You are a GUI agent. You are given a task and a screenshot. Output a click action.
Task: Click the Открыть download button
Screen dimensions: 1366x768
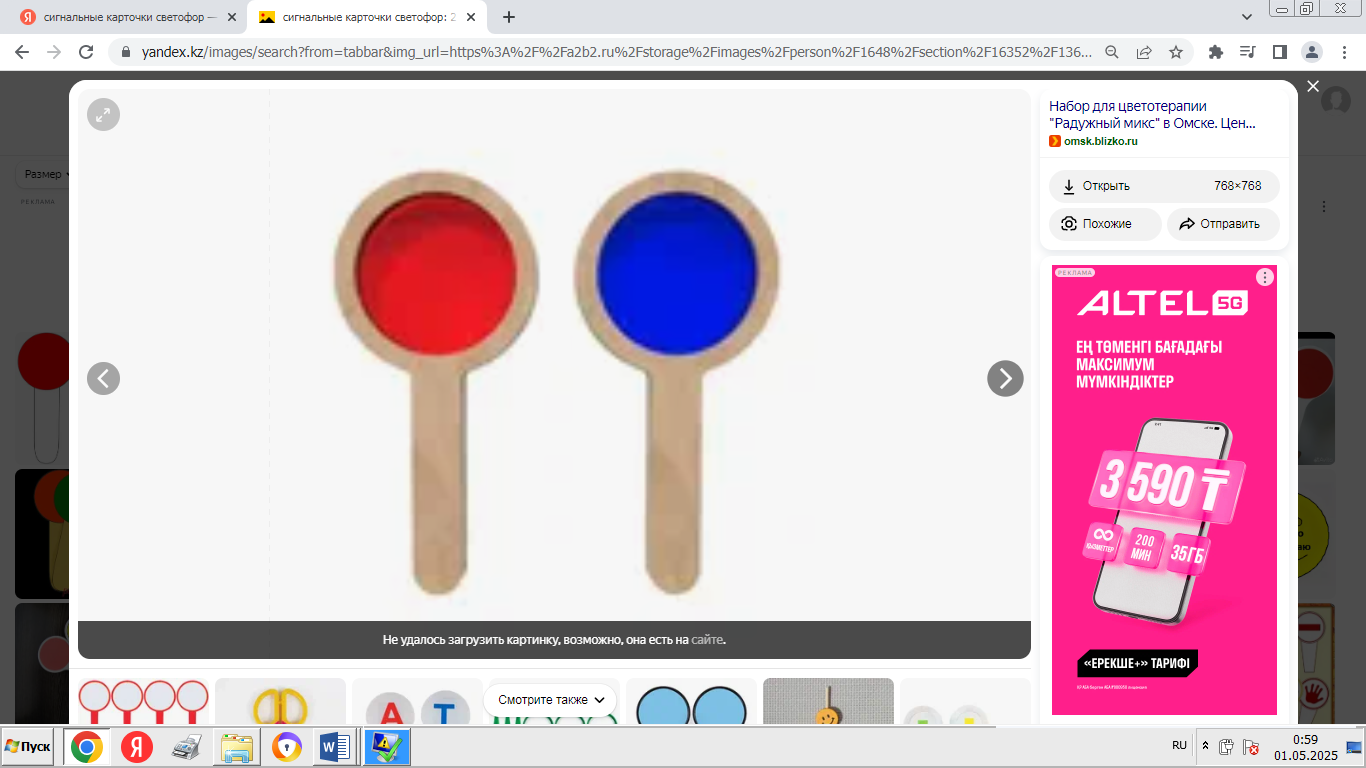pyautogui.click(x=1164, y=186)
